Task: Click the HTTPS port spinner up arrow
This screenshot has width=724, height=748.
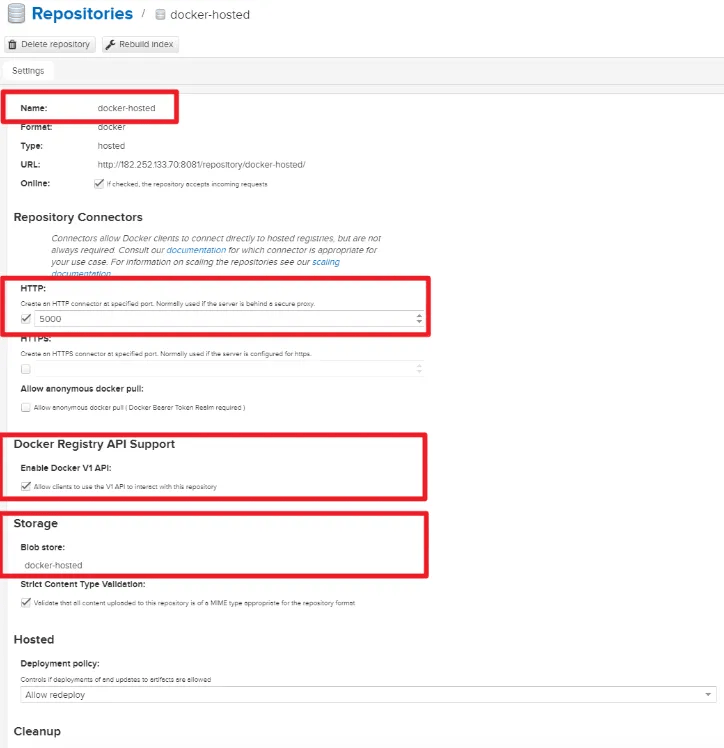Action: pyautogui.click(x=419, y=365)
